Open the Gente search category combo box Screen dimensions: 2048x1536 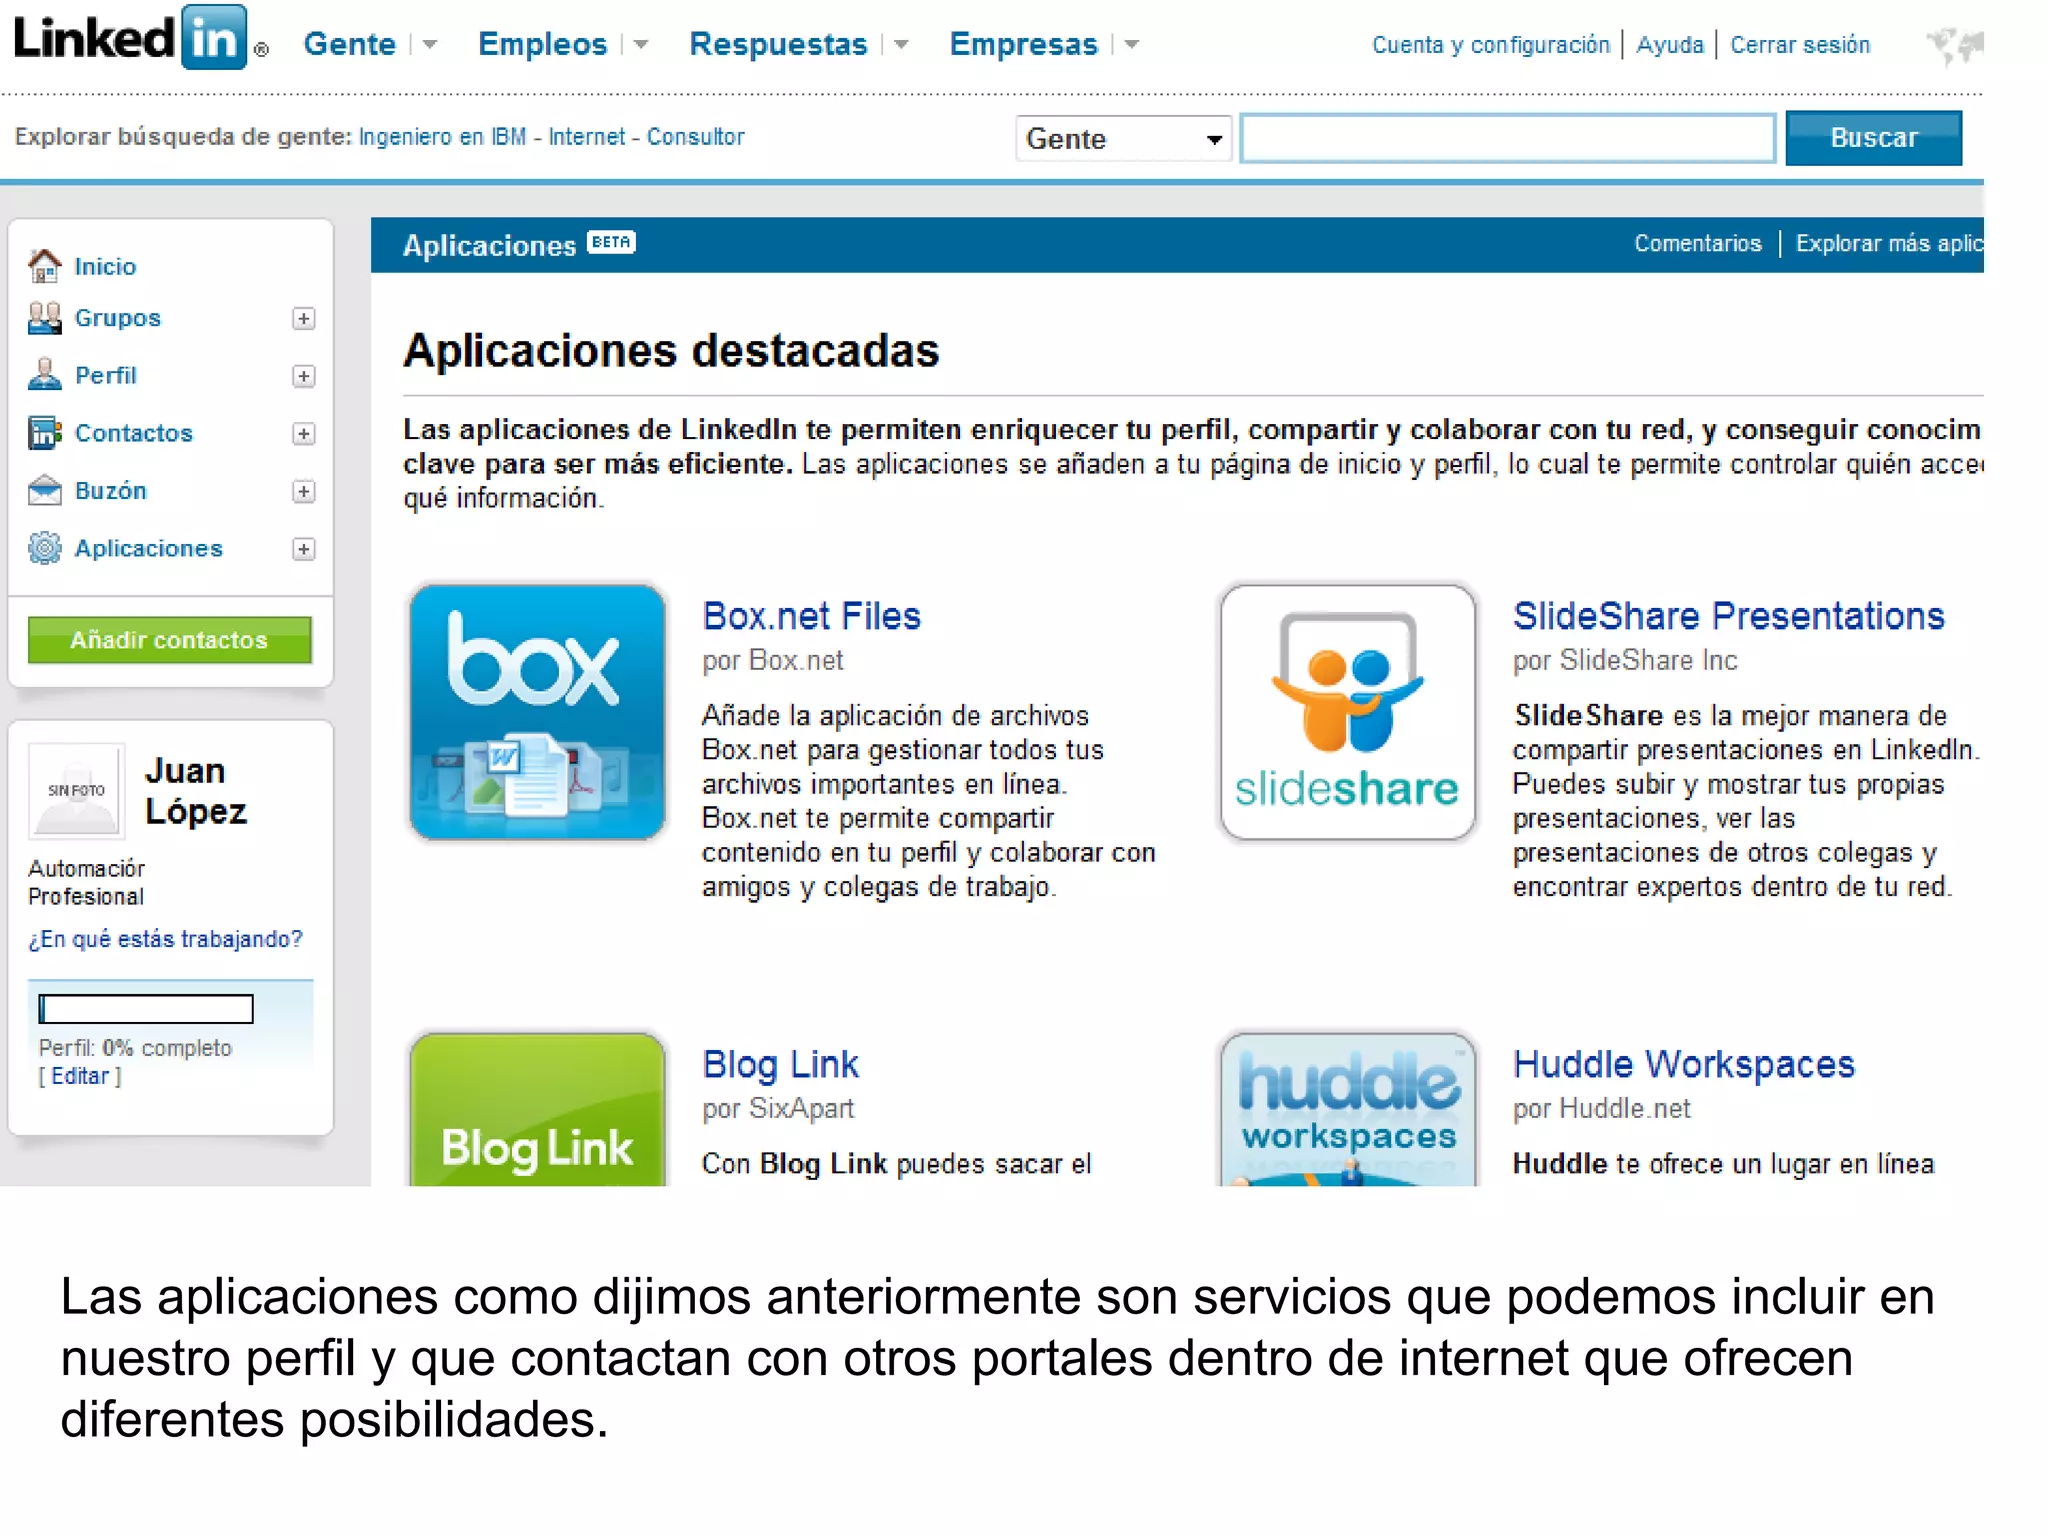[x=1123, y=138]
